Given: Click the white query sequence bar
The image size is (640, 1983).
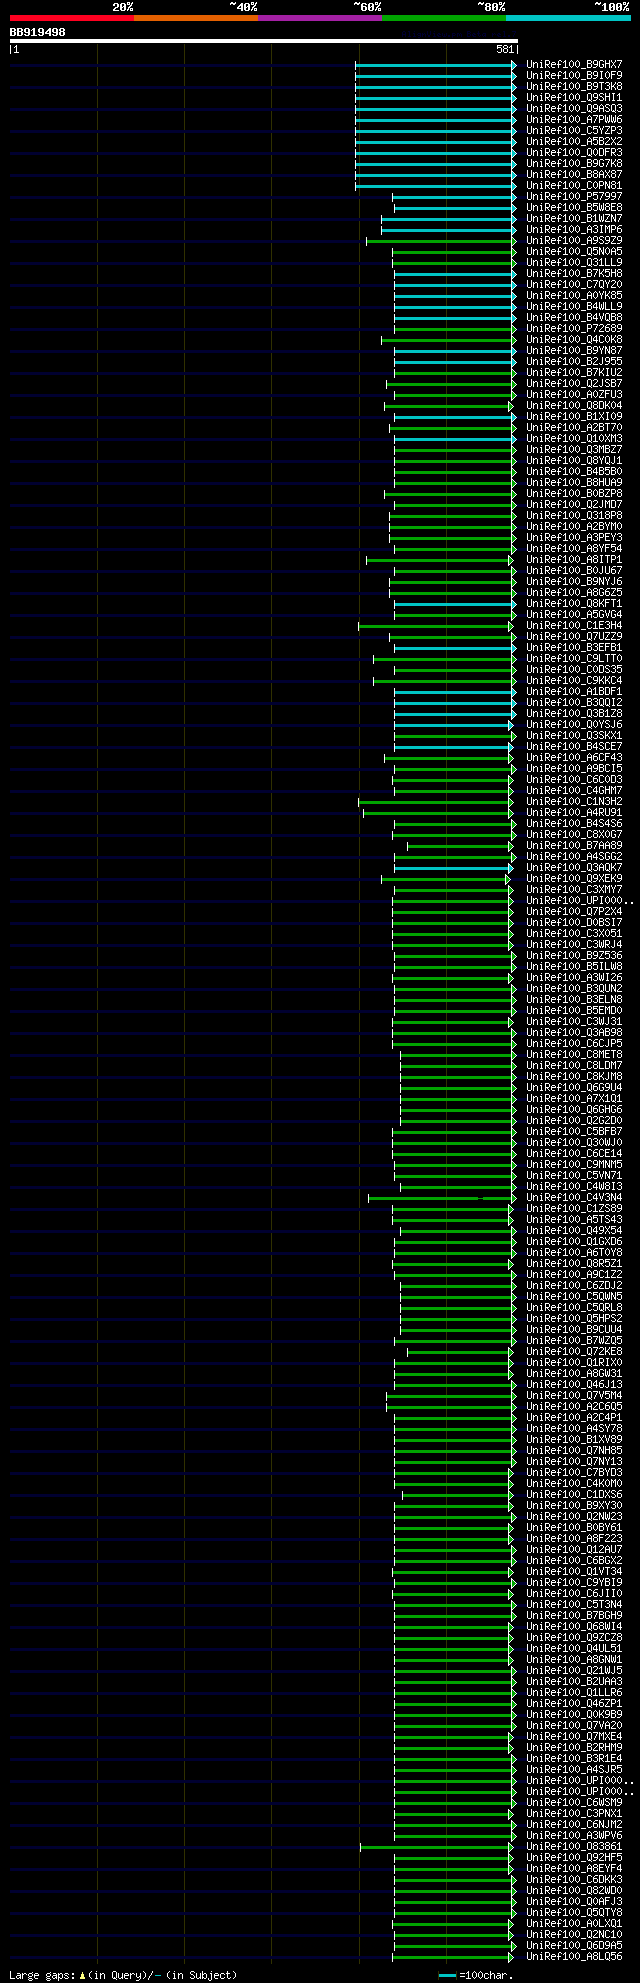Looking at the screenshot, I should point(263,41).
